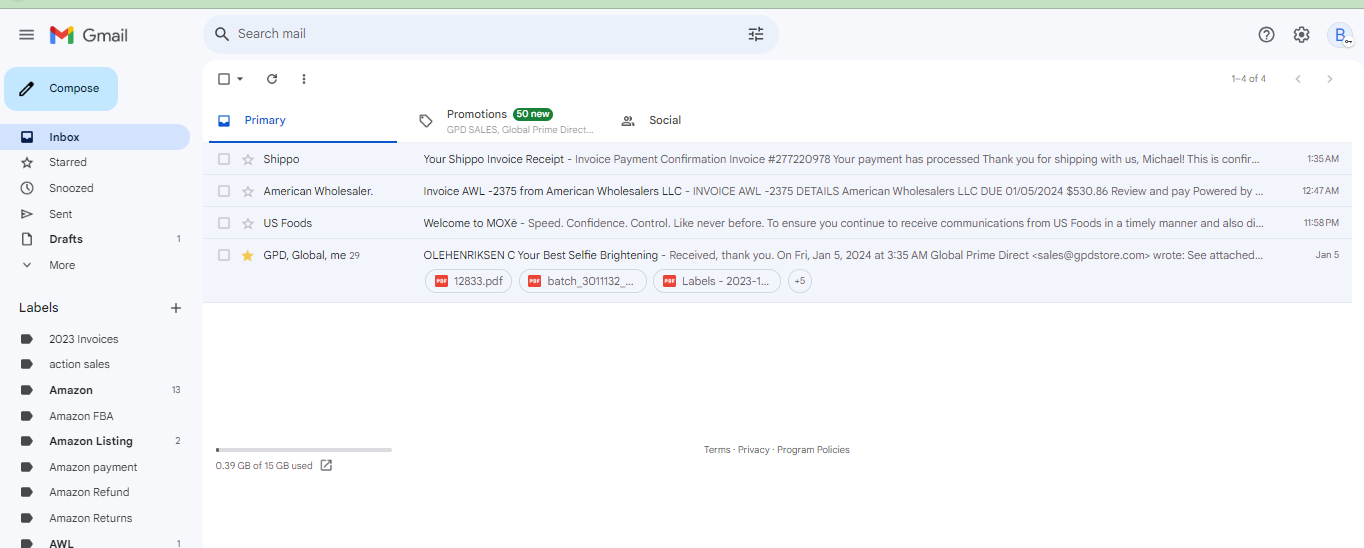Viewport: 1364px width, 548px height.
Task: Select the US Foods email checkbox
Action: point(224,223)
